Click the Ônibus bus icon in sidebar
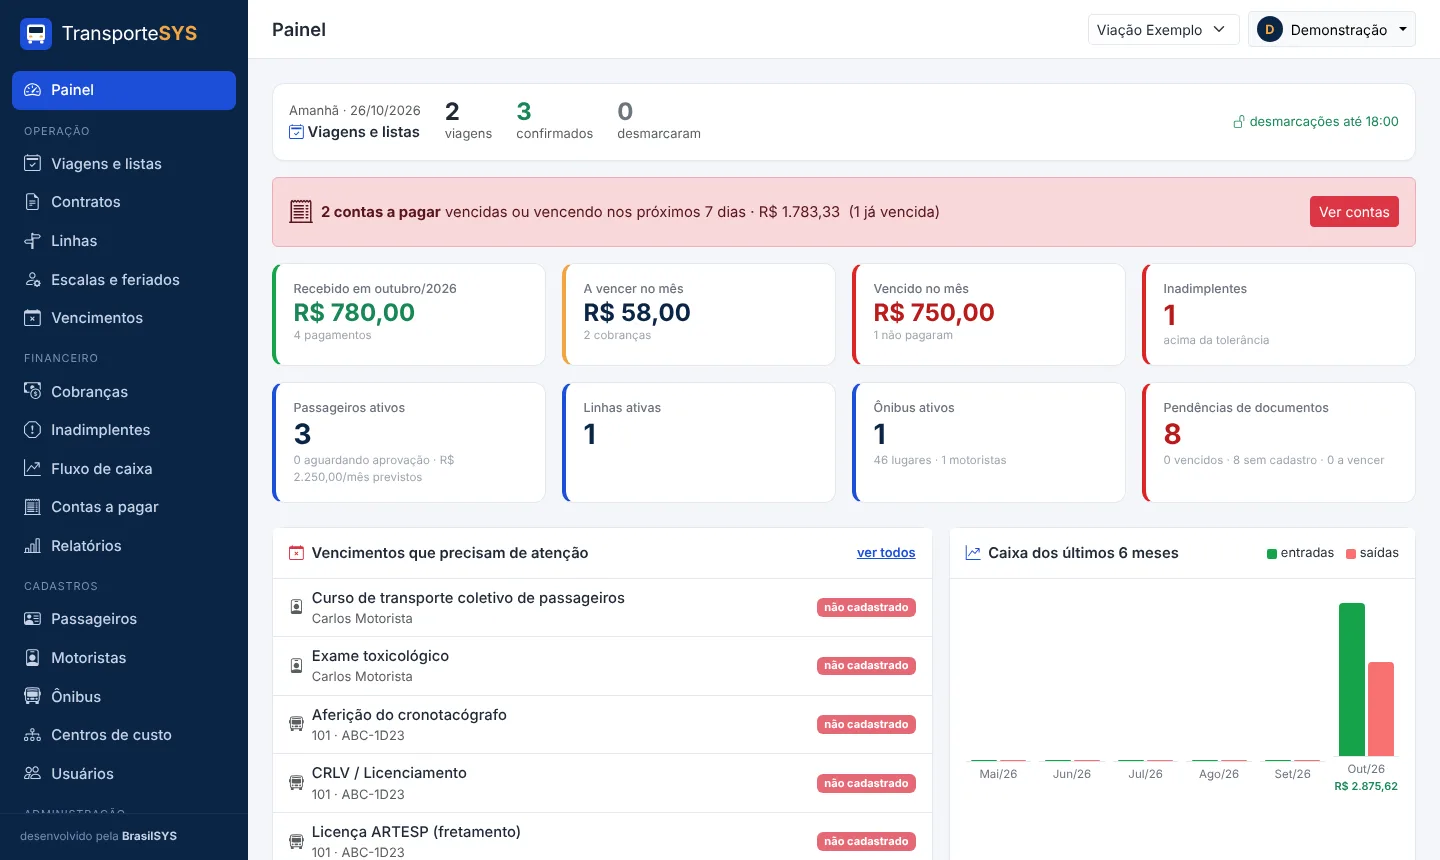The width and height of the screenshot is (1440, 860). coord(33,697)
